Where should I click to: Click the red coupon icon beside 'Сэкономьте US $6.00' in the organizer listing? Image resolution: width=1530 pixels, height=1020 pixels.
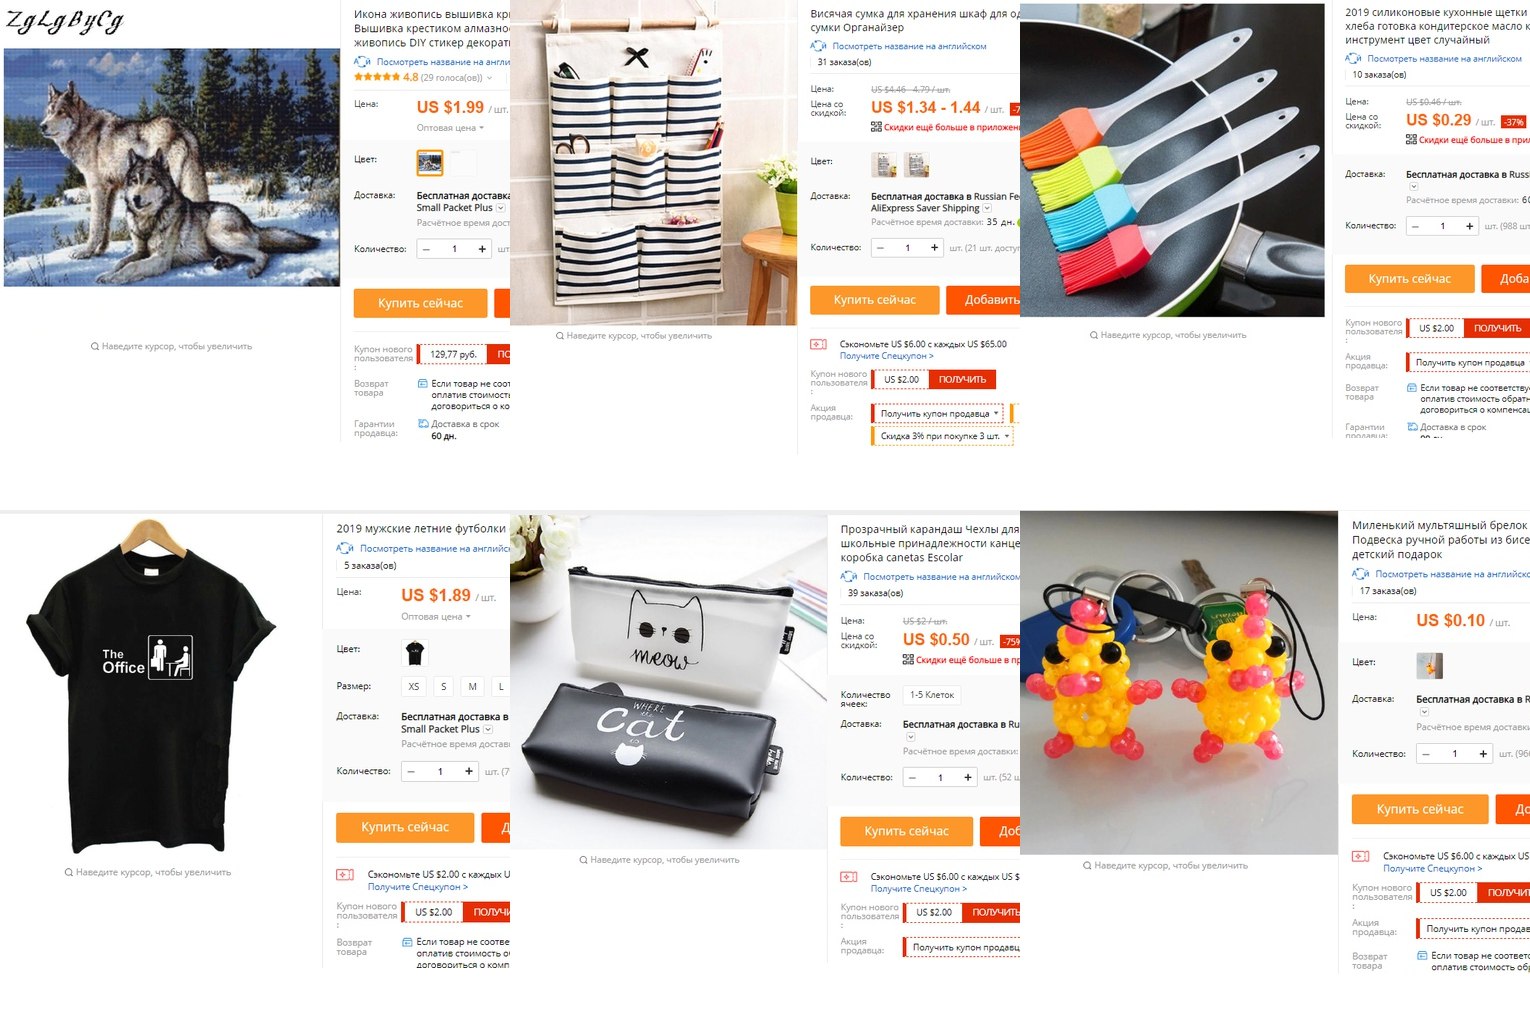(818, 344)
